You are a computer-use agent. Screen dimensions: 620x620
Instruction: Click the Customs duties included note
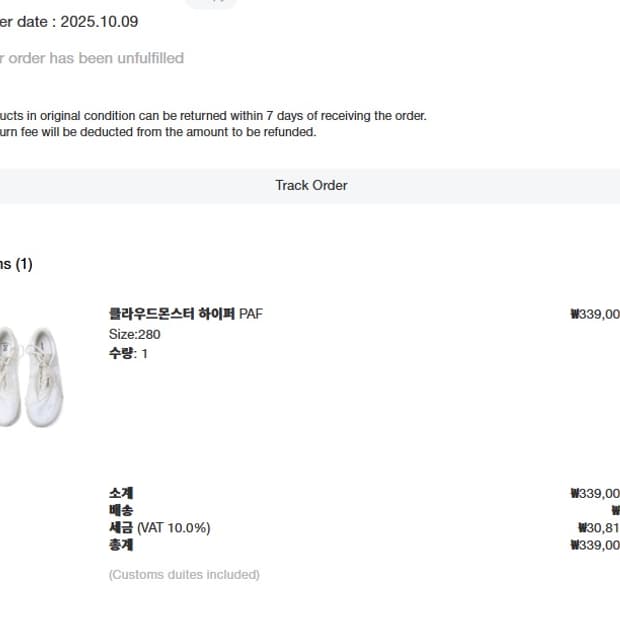pyautogui.click(x=184, y=575)
